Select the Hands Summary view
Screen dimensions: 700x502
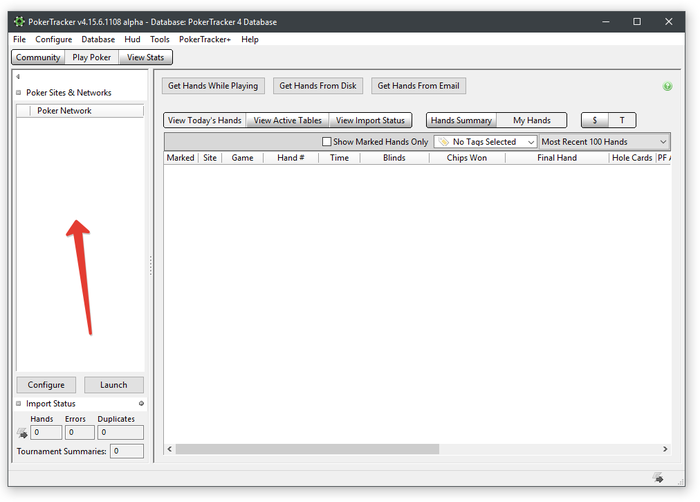pos(461,120)
